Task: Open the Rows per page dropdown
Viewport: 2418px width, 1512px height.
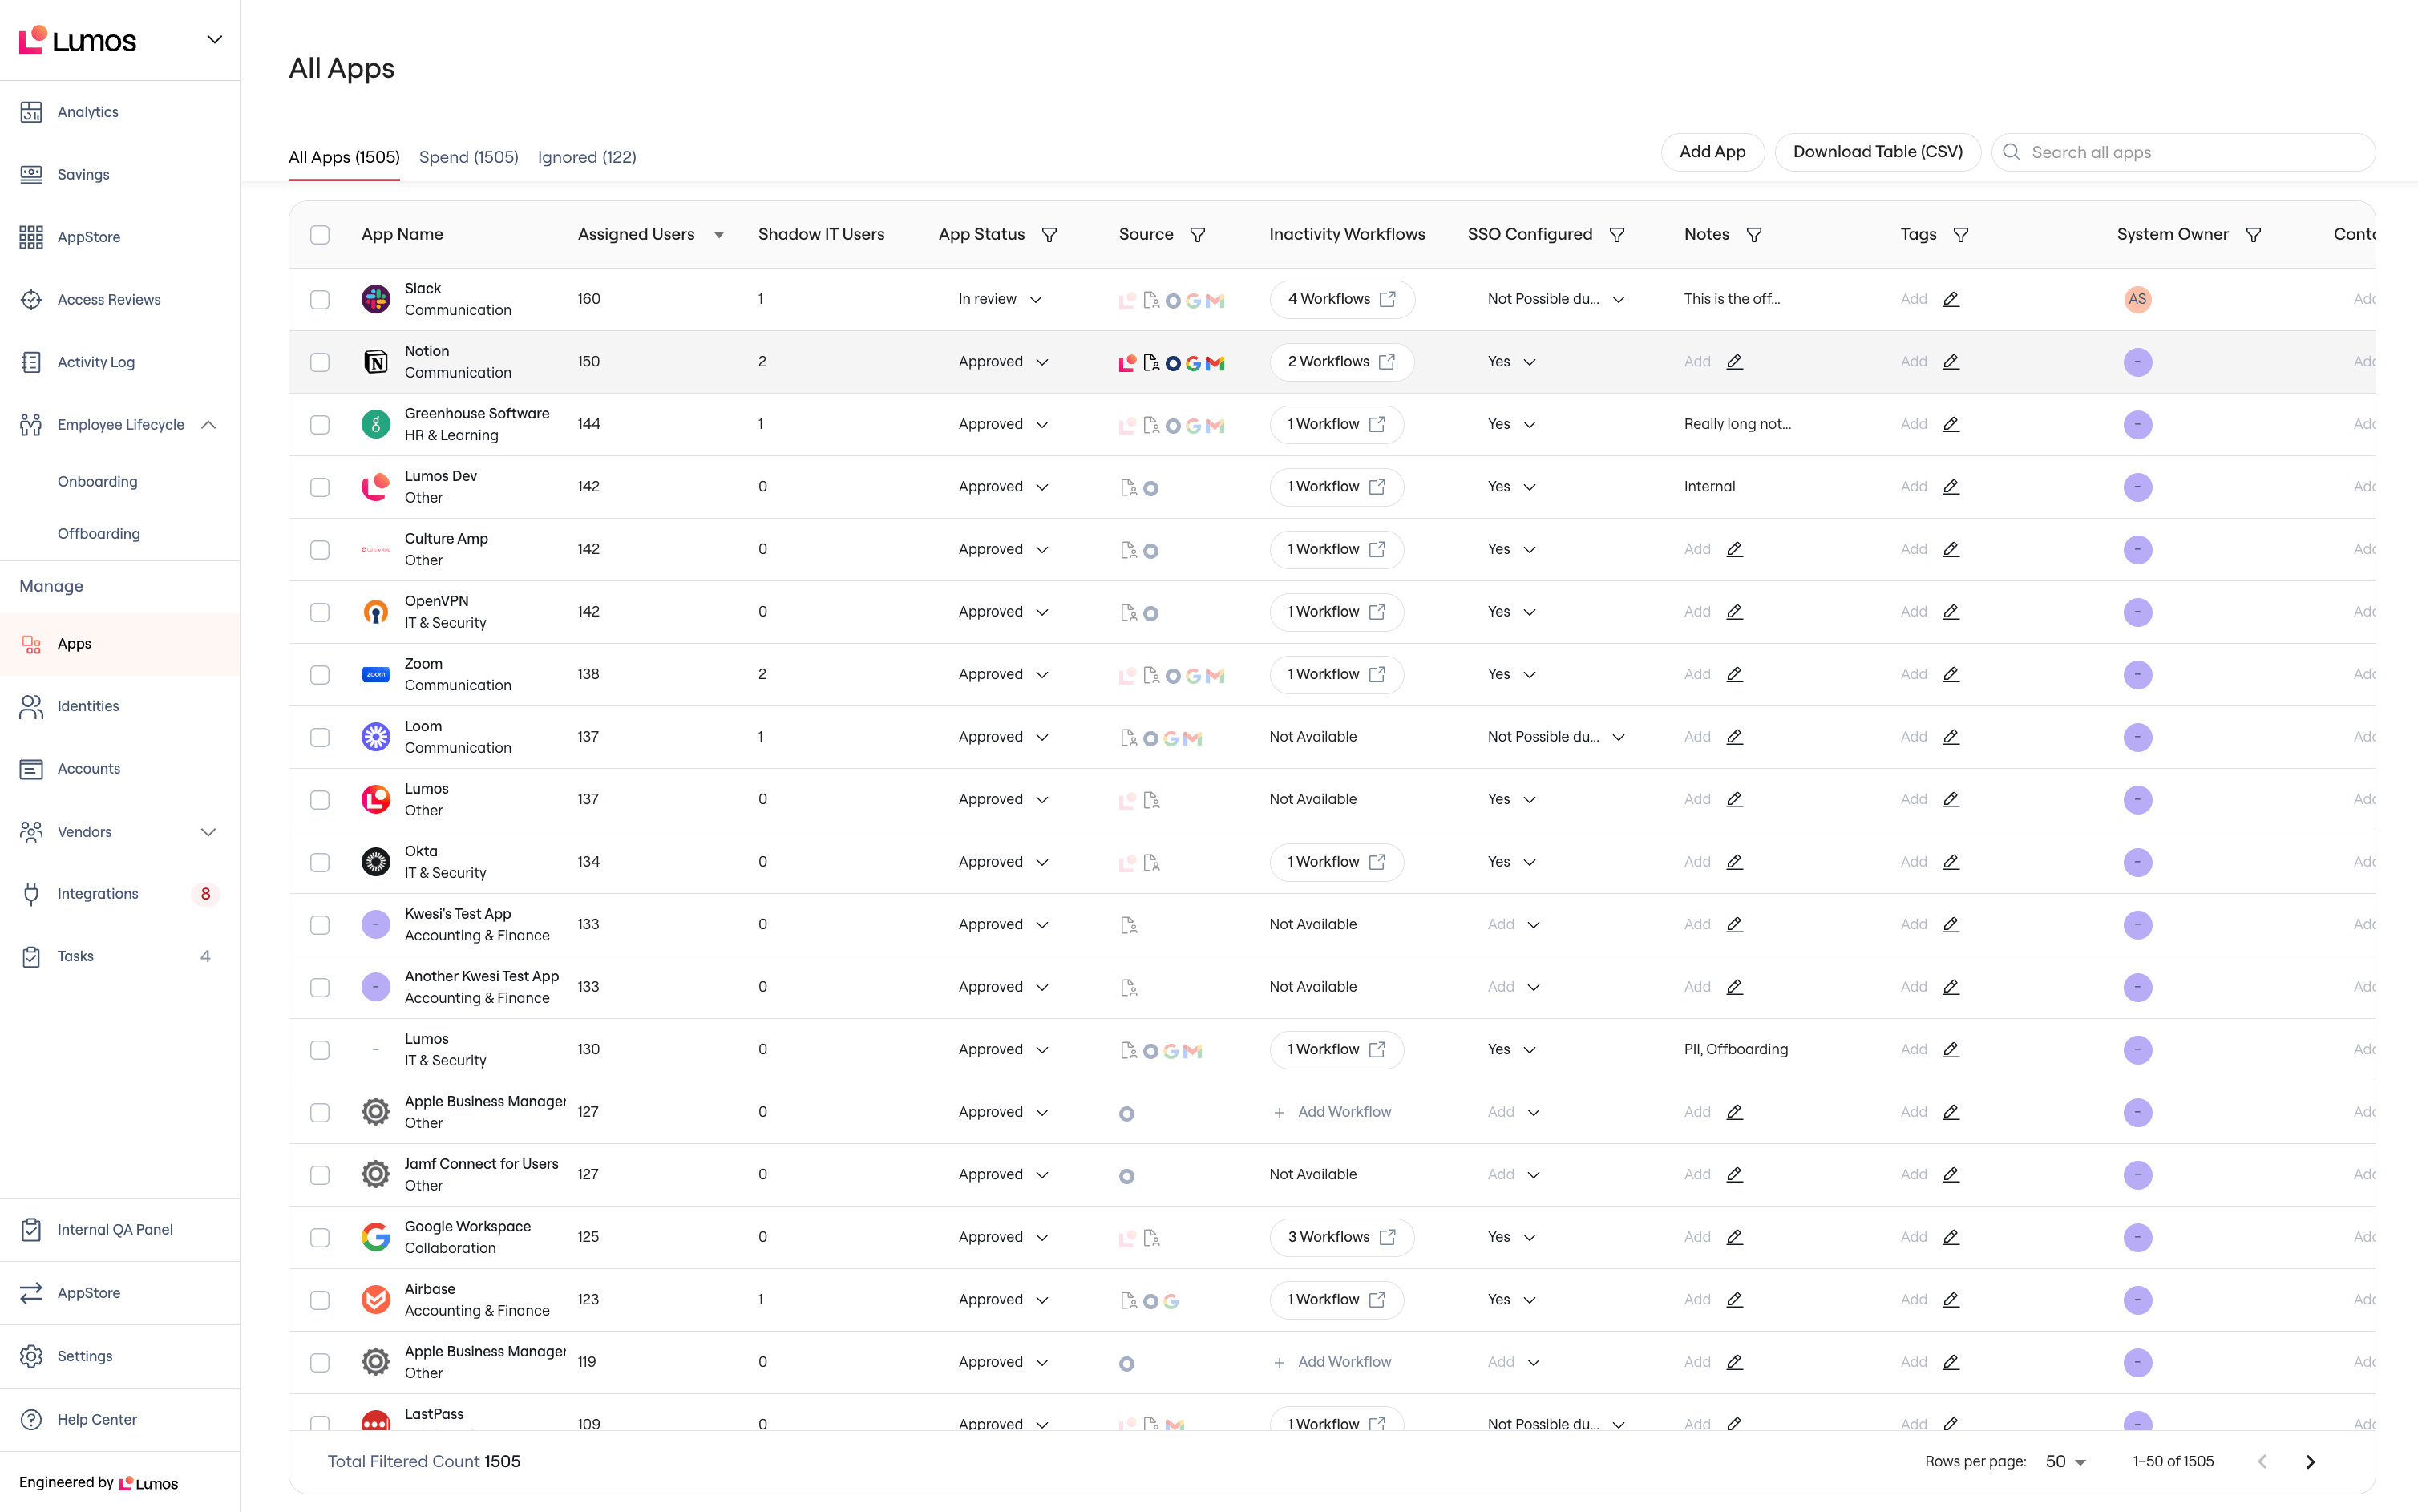Action: tap(2065, 1461)
